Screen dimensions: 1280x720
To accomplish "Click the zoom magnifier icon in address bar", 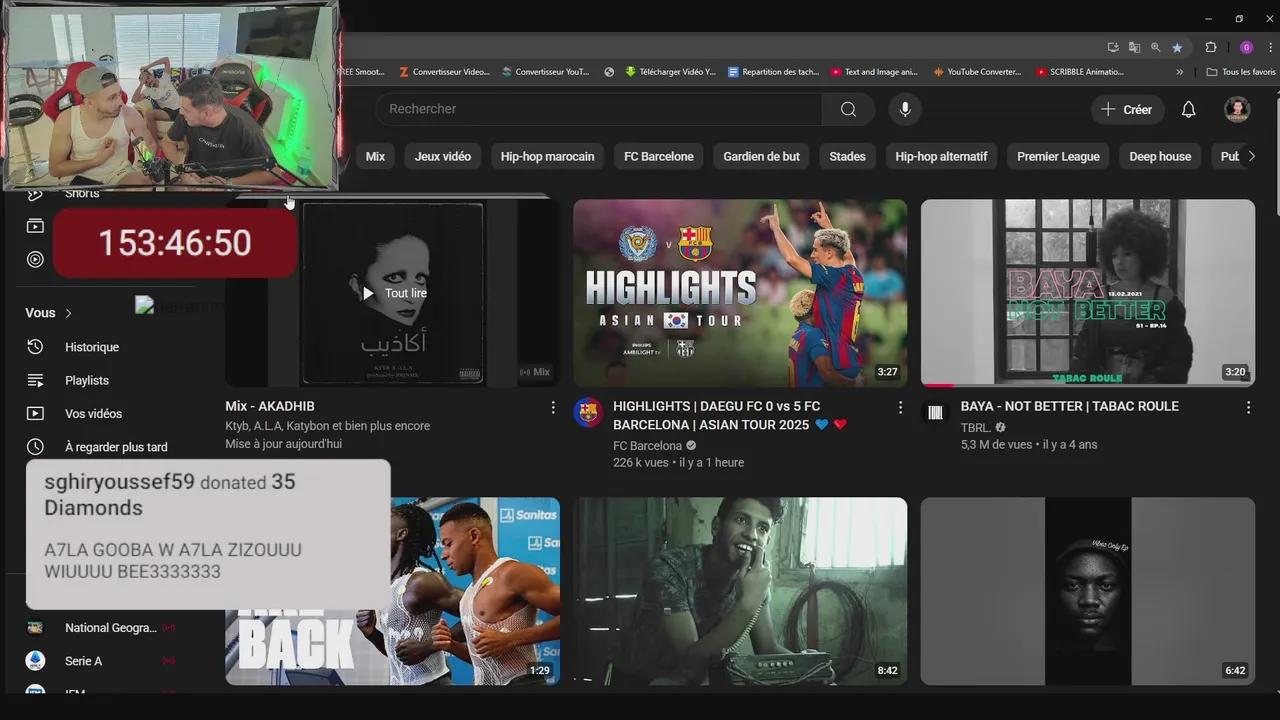I will click(1155, 47).
